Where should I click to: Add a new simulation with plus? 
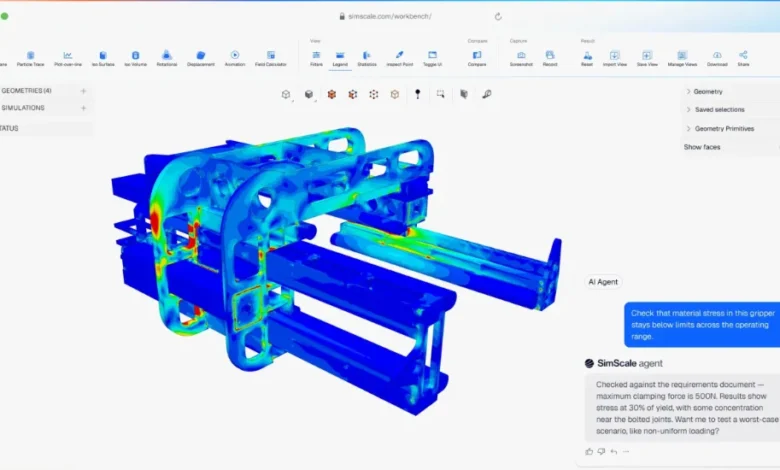point(84,108)
